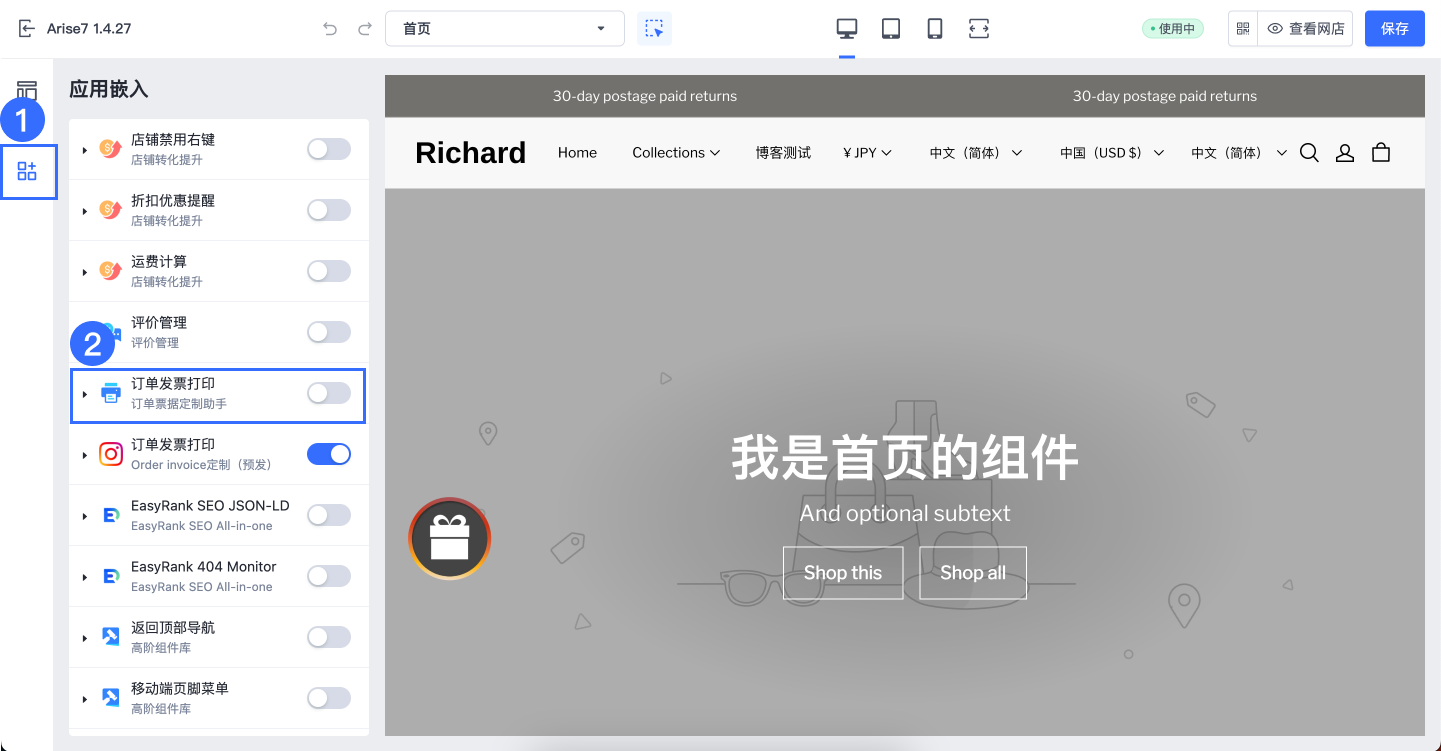This screenshot has height=751, width=1441.
Task: Expand the EasyRank SEO JSON-LD row arrow
Action: [x=85, y=516]
